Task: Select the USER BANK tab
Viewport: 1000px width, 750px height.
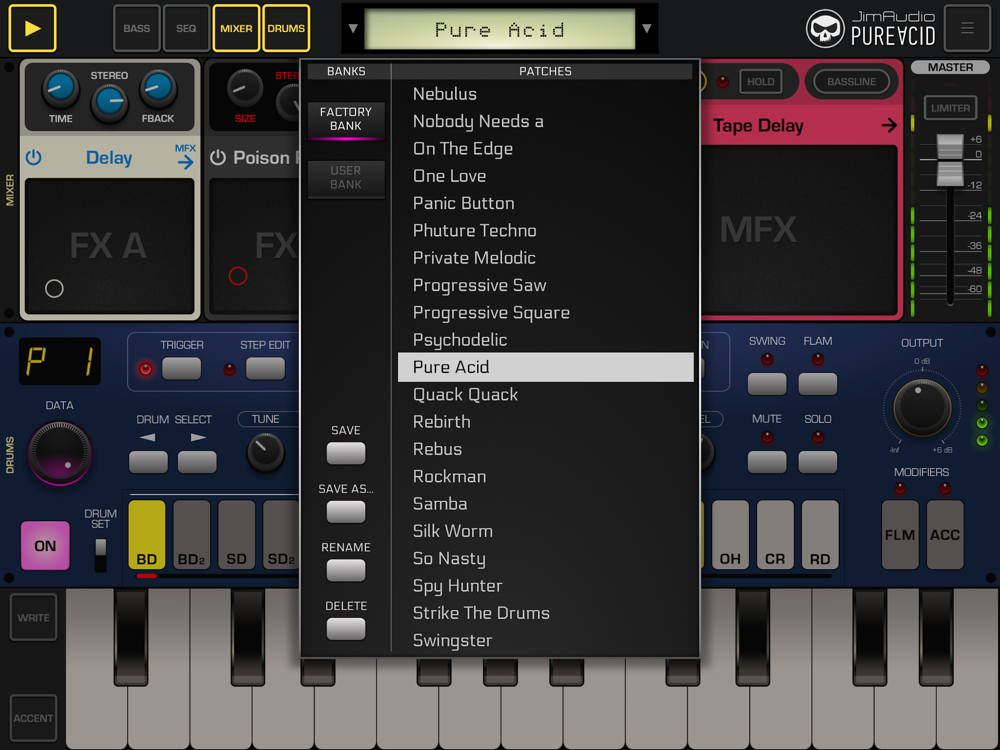Action: [346, 178]
